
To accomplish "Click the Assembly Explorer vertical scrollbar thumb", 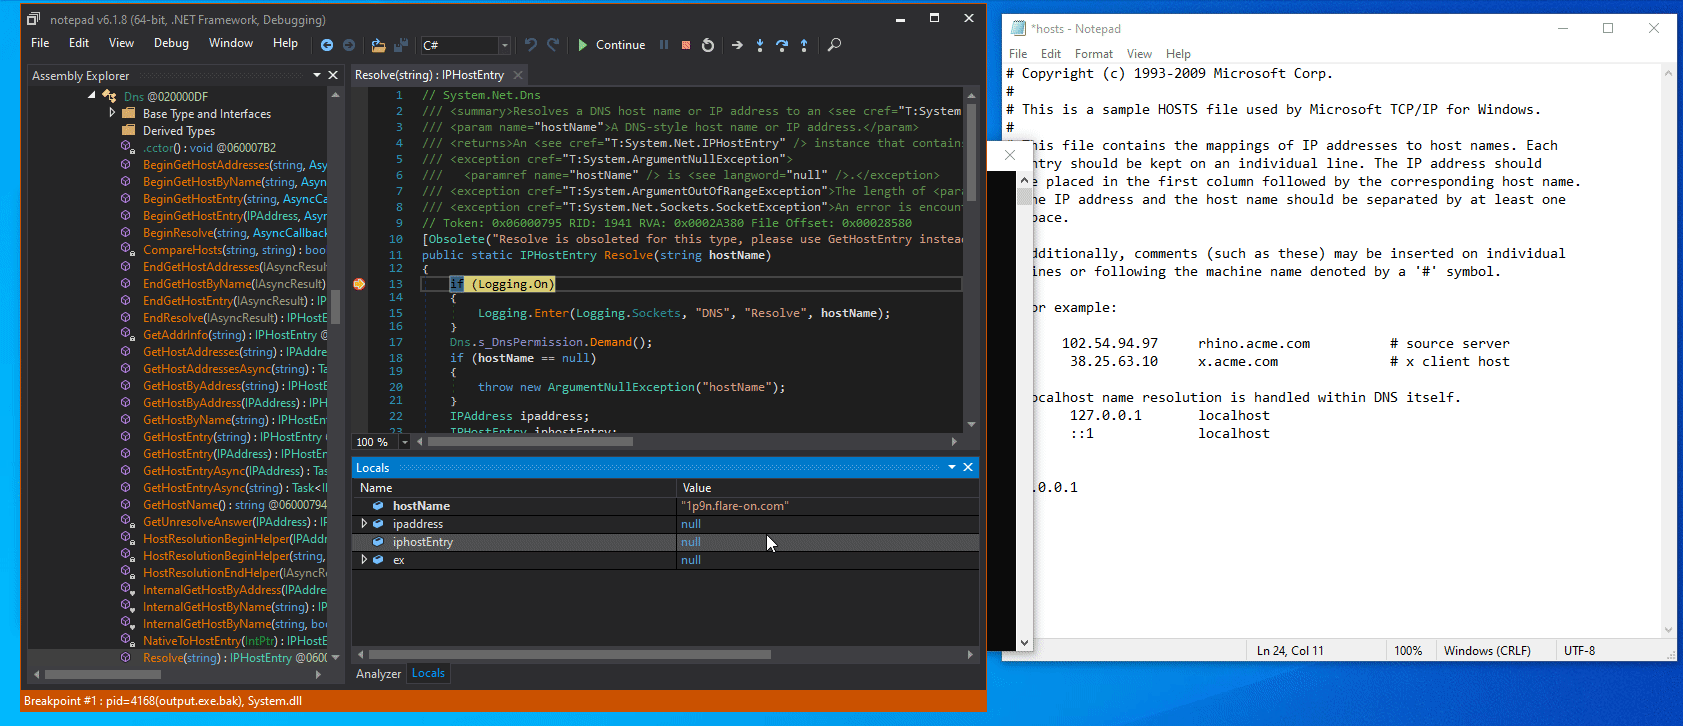I will (x=335, y=306).
